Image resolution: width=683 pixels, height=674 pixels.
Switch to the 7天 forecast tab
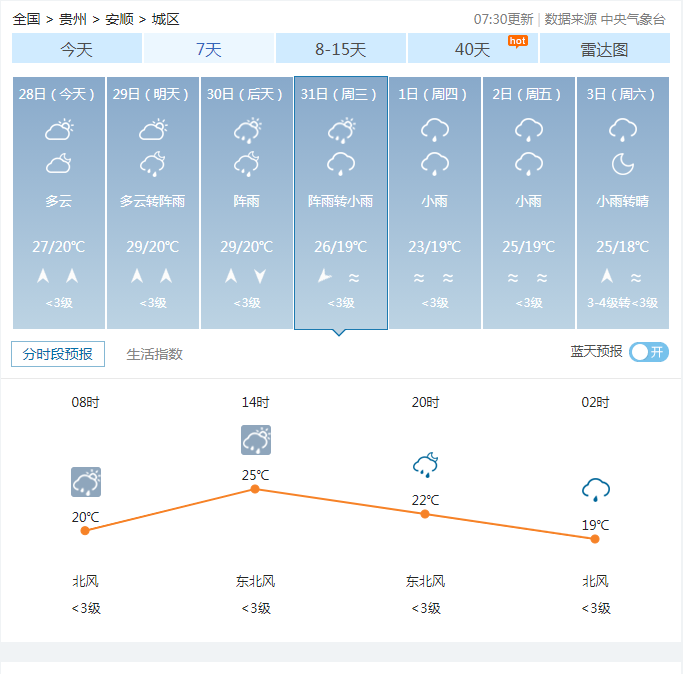[x=209, y=49]
